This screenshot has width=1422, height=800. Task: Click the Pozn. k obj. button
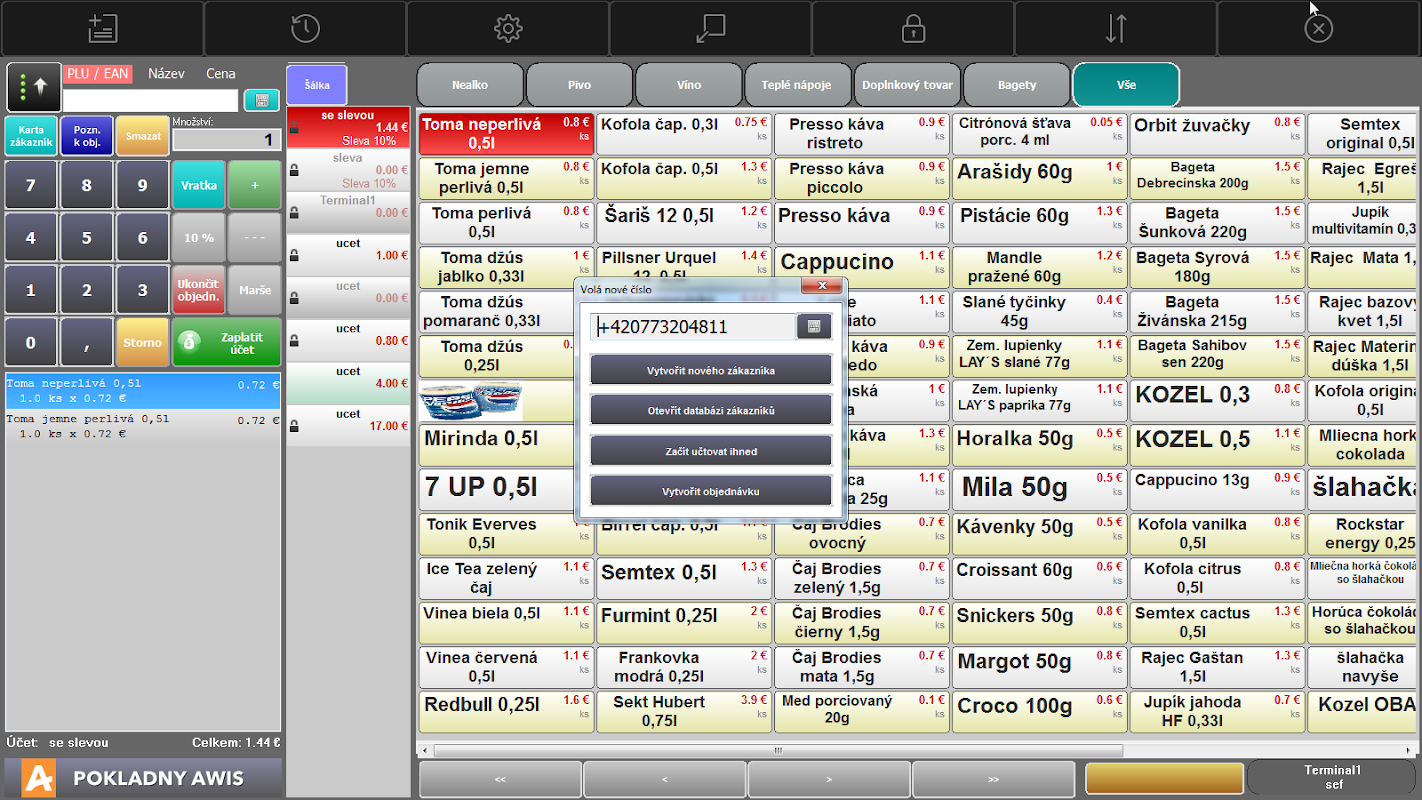(87, 136)
